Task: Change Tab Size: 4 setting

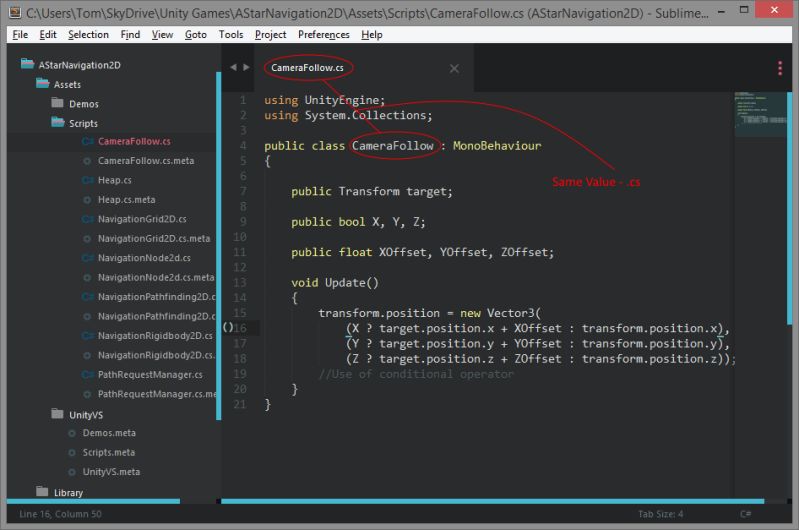Action: point(660,514)
